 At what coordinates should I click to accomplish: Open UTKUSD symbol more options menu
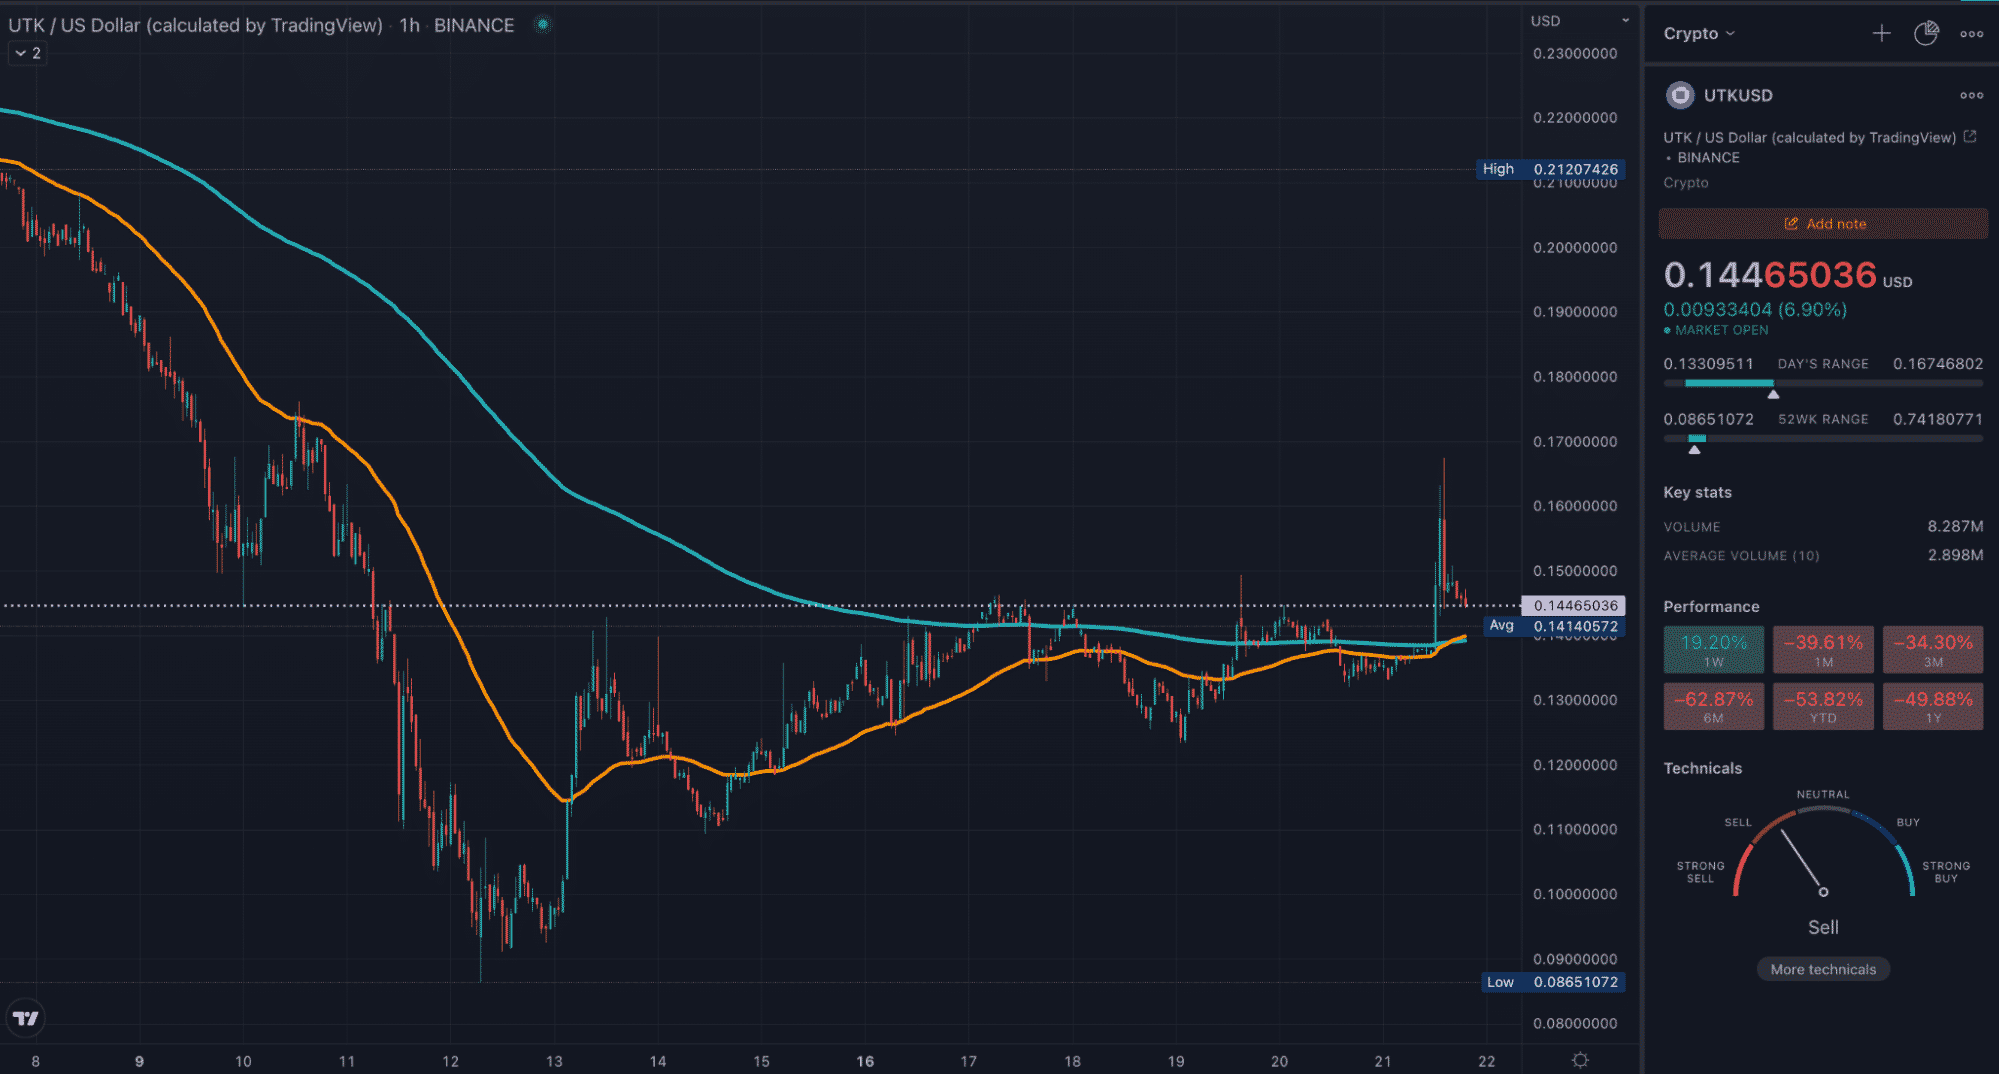pos(1971,95)
